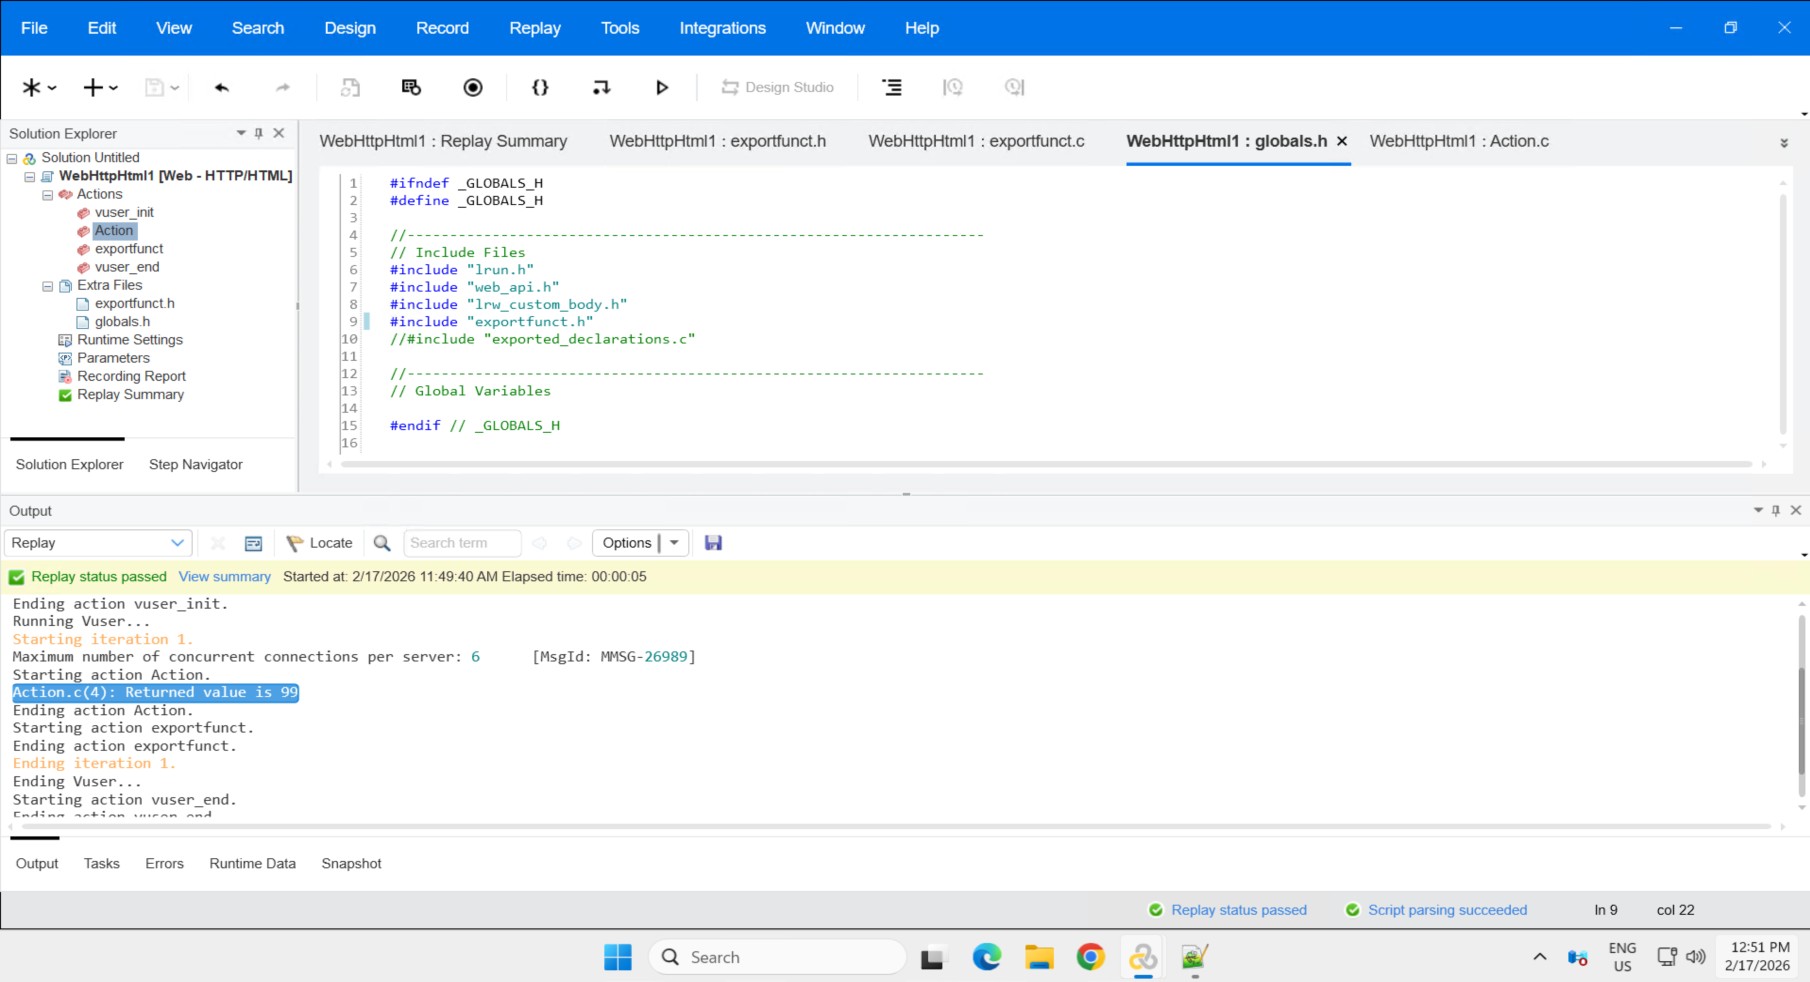Select exportfunct action in the tree
Screen dimensions: 1810x982
point(129,249)
